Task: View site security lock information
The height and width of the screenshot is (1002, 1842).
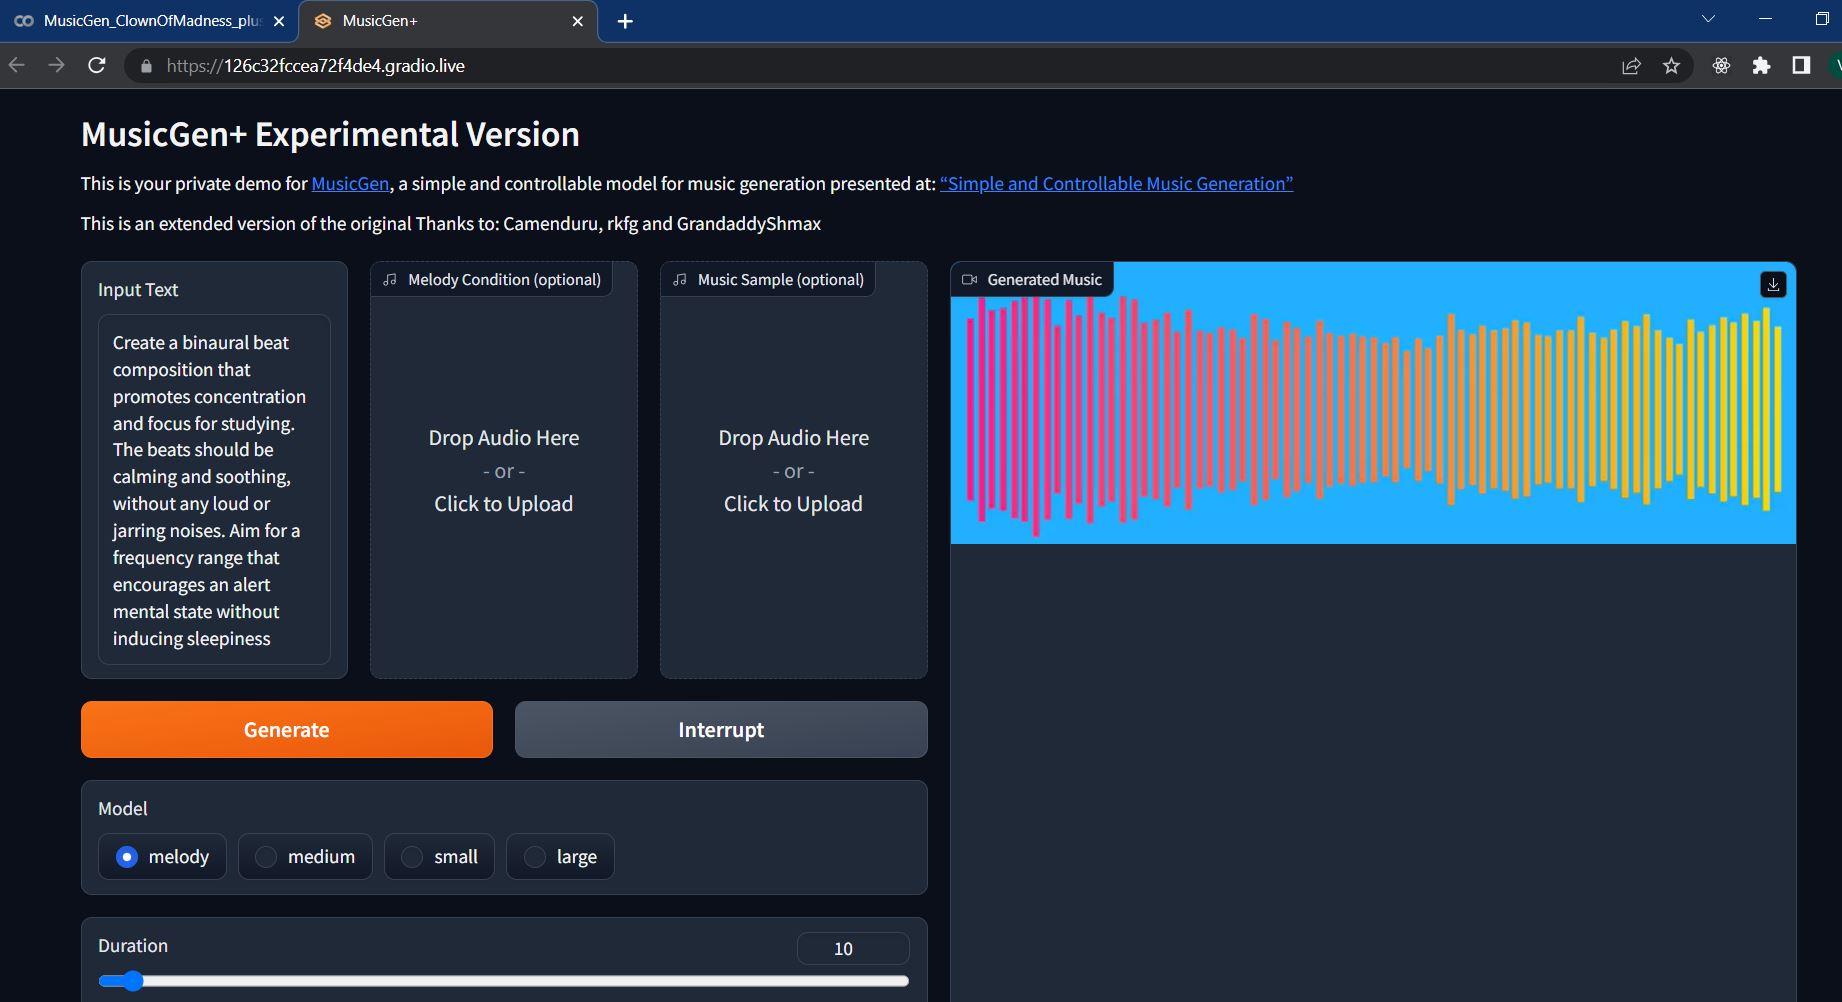Action: coord(147,66)
